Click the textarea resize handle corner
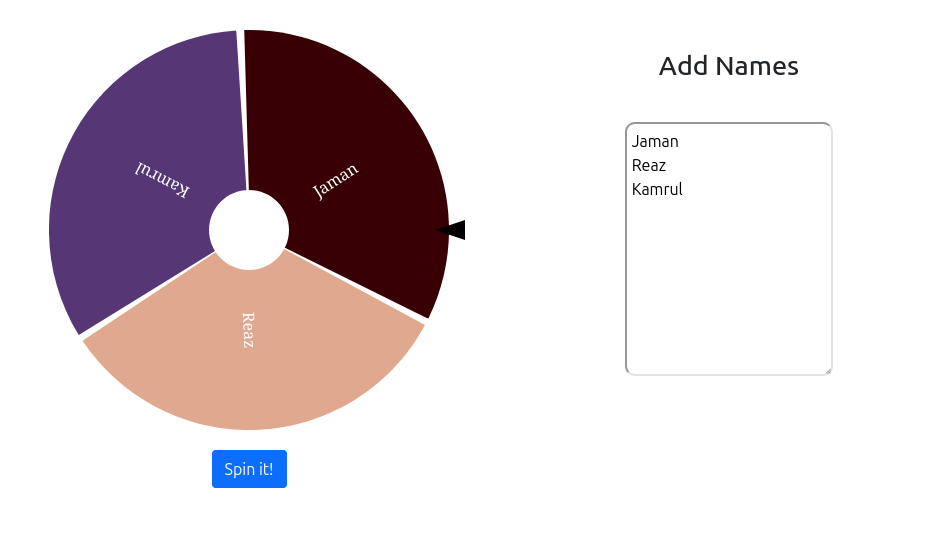This screenshot has height=533, width=942. [827, 371]
